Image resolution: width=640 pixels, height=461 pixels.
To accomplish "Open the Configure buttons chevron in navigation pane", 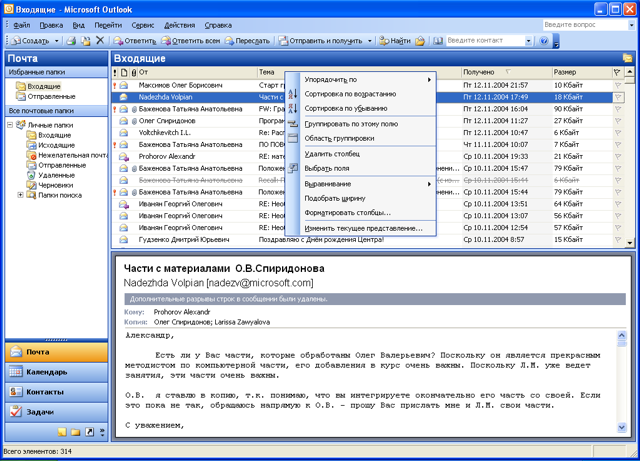I will point(102,432).
